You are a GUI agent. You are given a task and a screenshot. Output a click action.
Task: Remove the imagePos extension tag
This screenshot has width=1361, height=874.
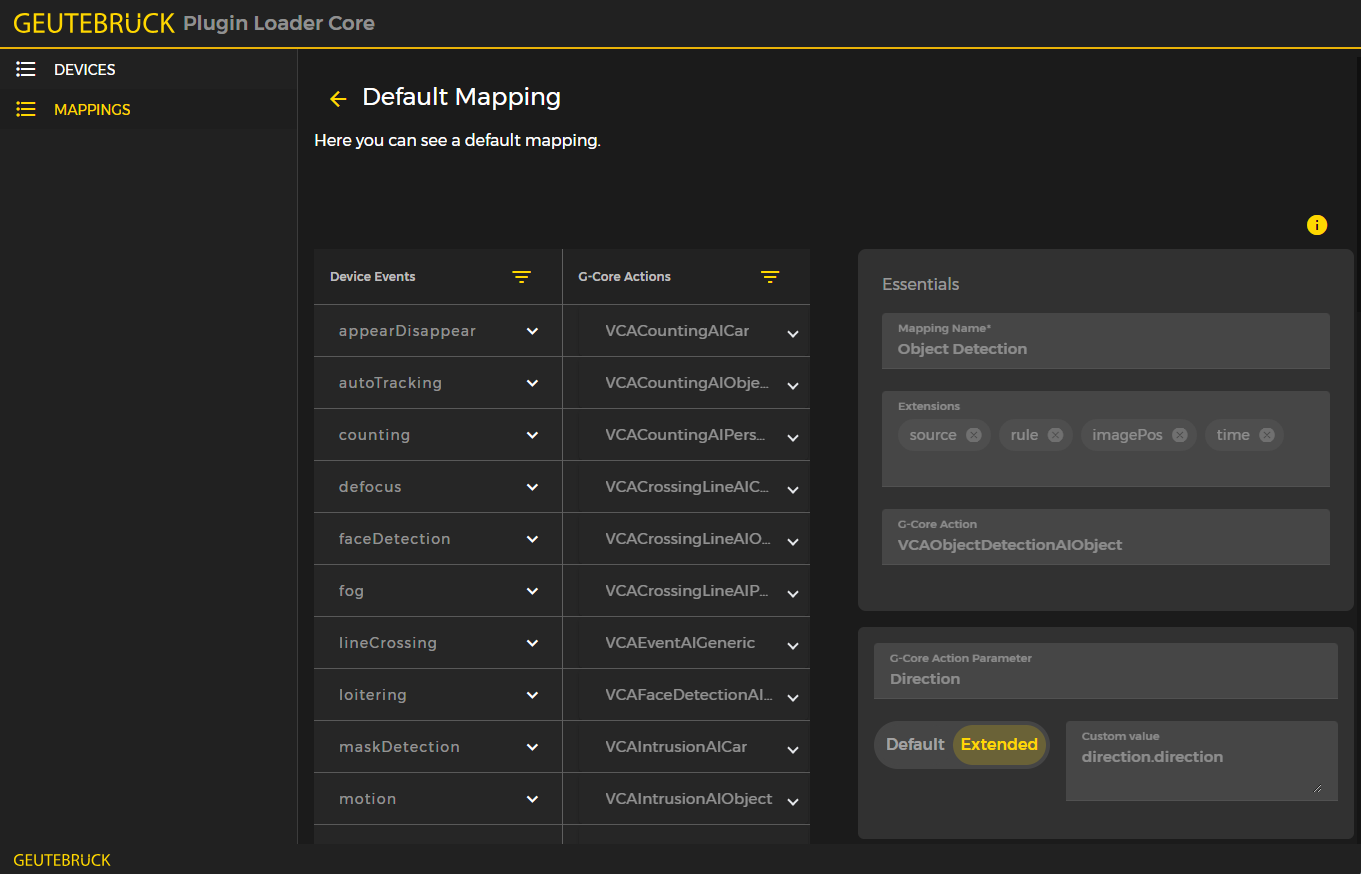1179,434
